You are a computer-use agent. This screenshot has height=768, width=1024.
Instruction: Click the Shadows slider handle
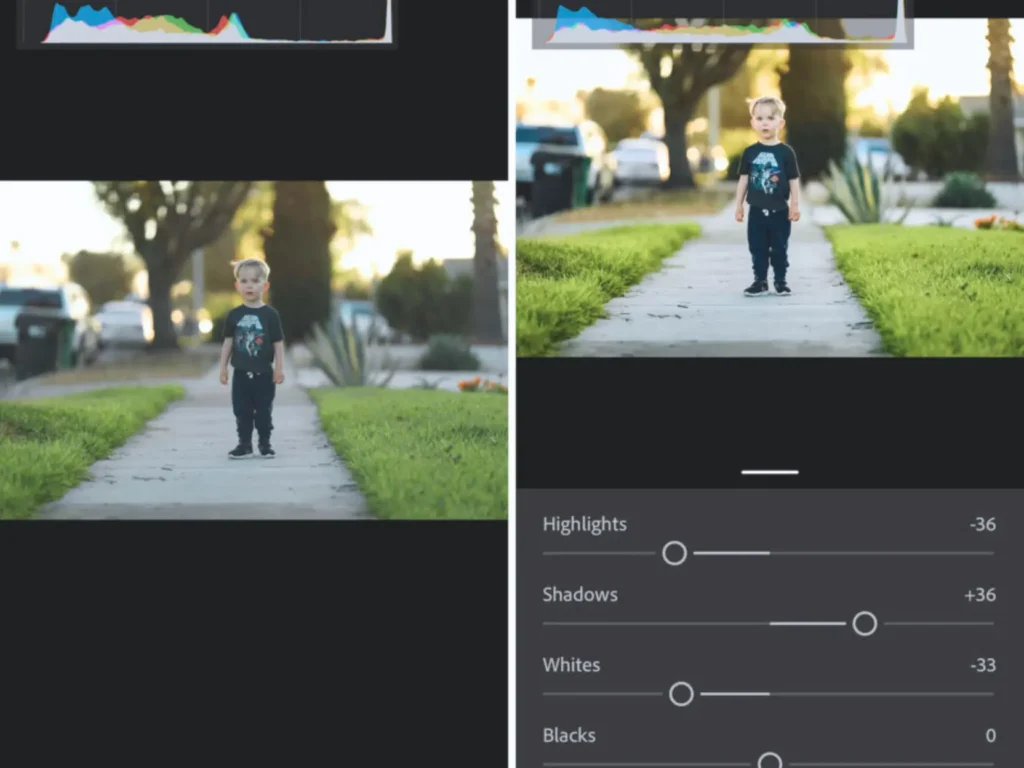coord(865,624)
